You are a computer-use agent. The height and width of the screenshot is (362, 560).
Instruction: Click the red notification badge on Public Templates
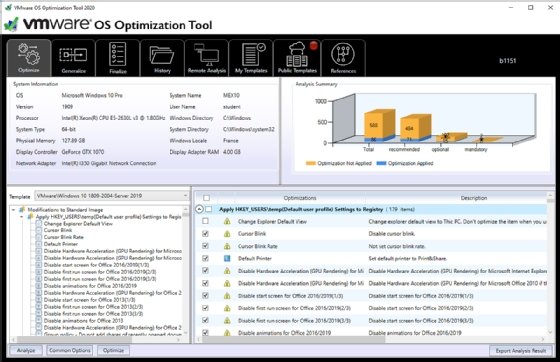pos(314,45)
